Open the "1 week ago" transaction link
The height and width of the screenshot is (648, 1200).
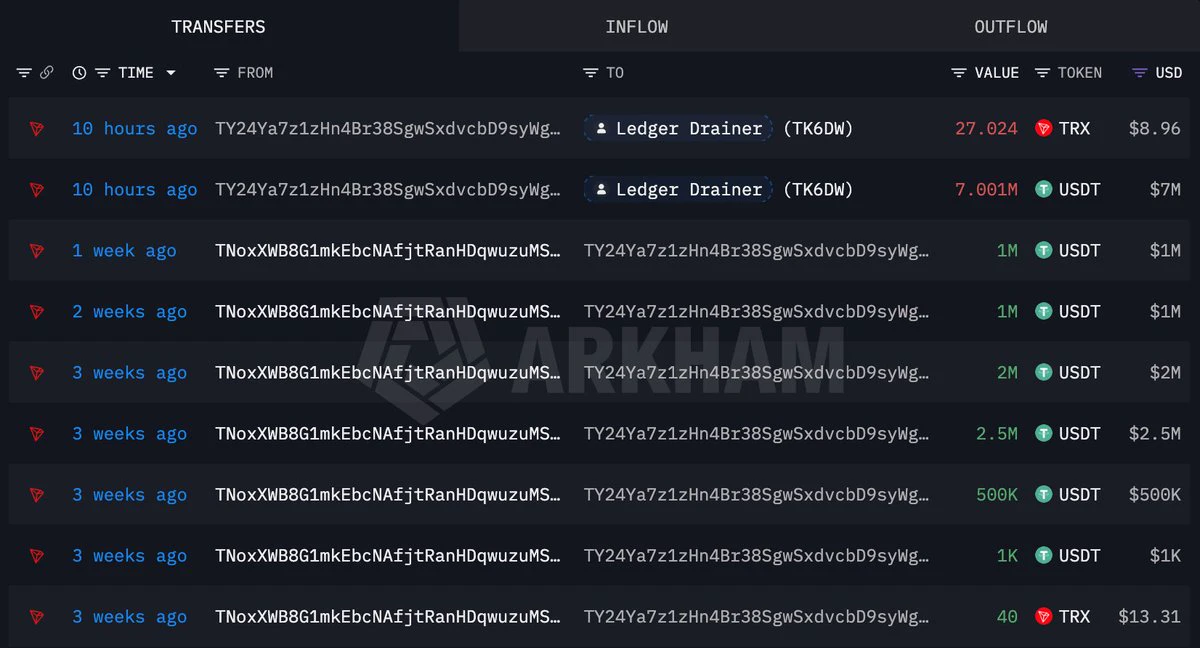[124, 251]
